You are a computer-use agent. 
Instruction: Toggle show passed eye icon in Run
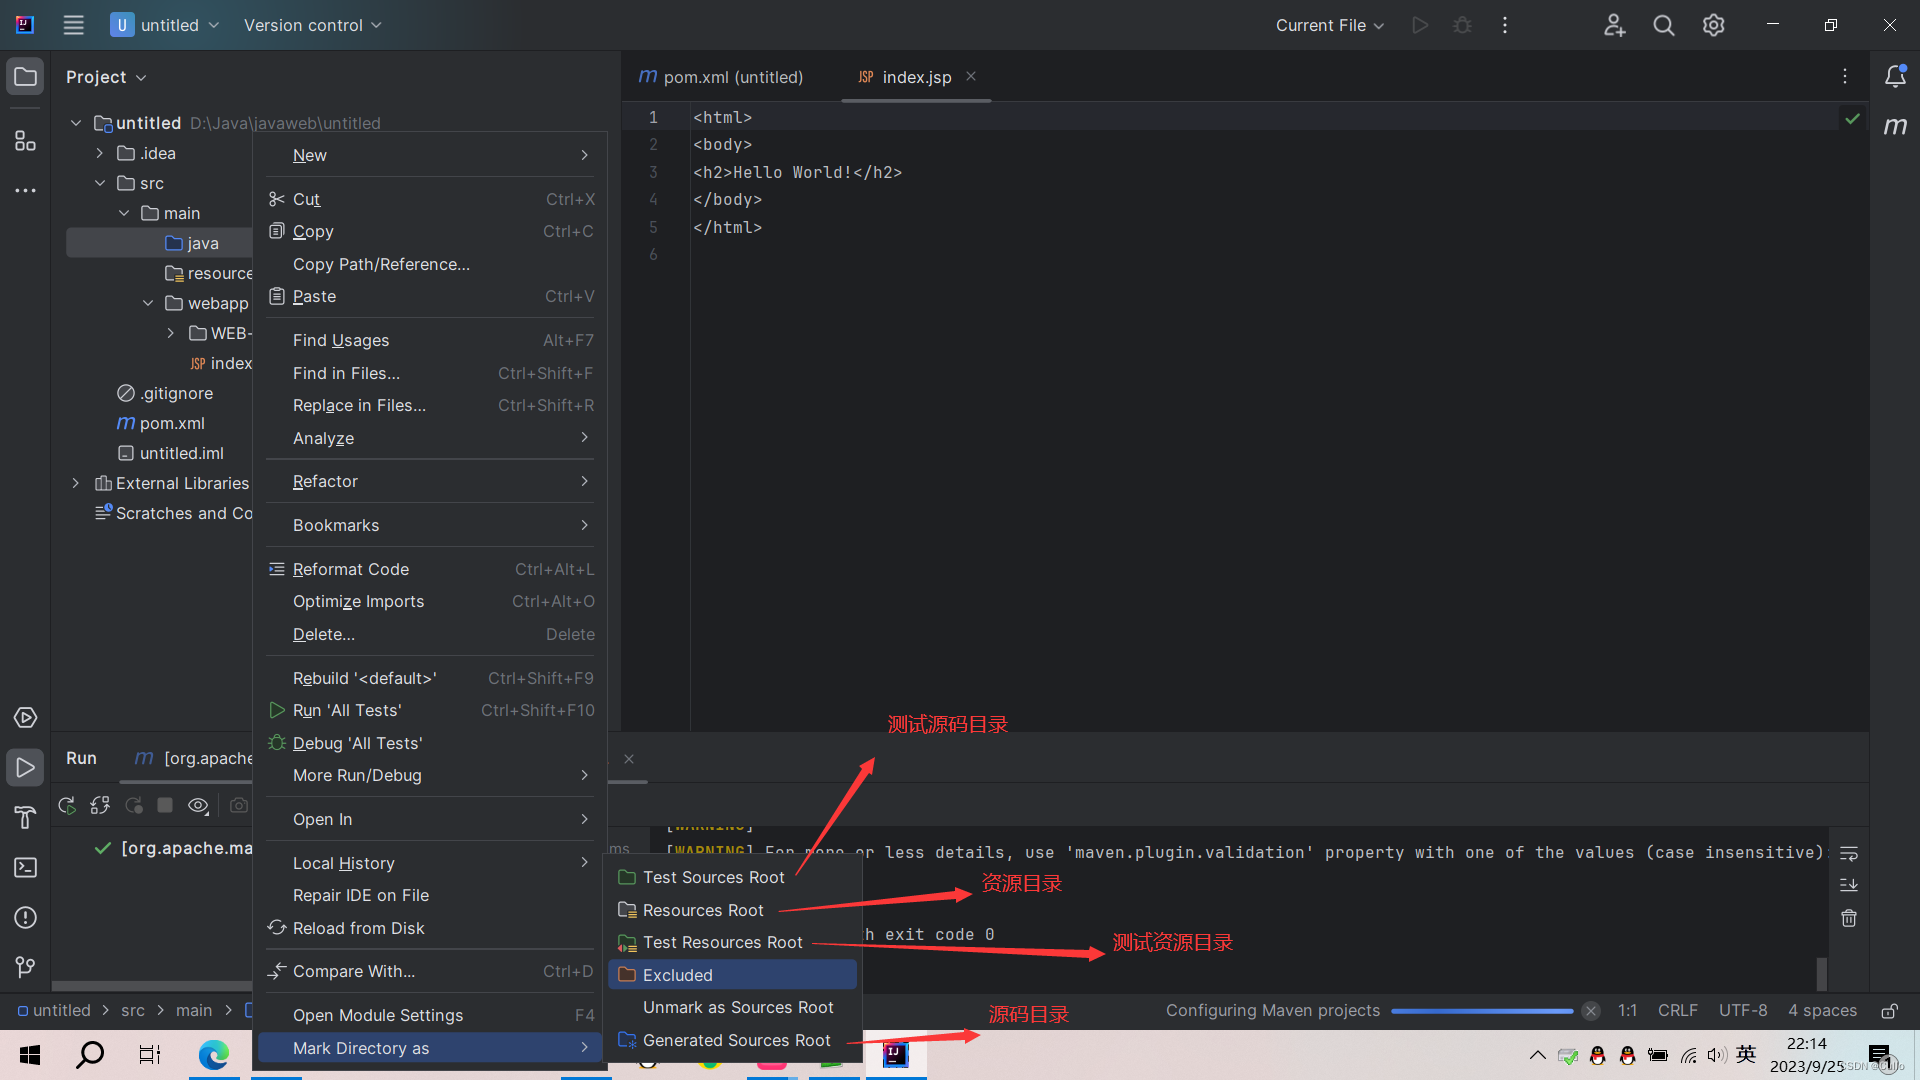click(198, 805)
